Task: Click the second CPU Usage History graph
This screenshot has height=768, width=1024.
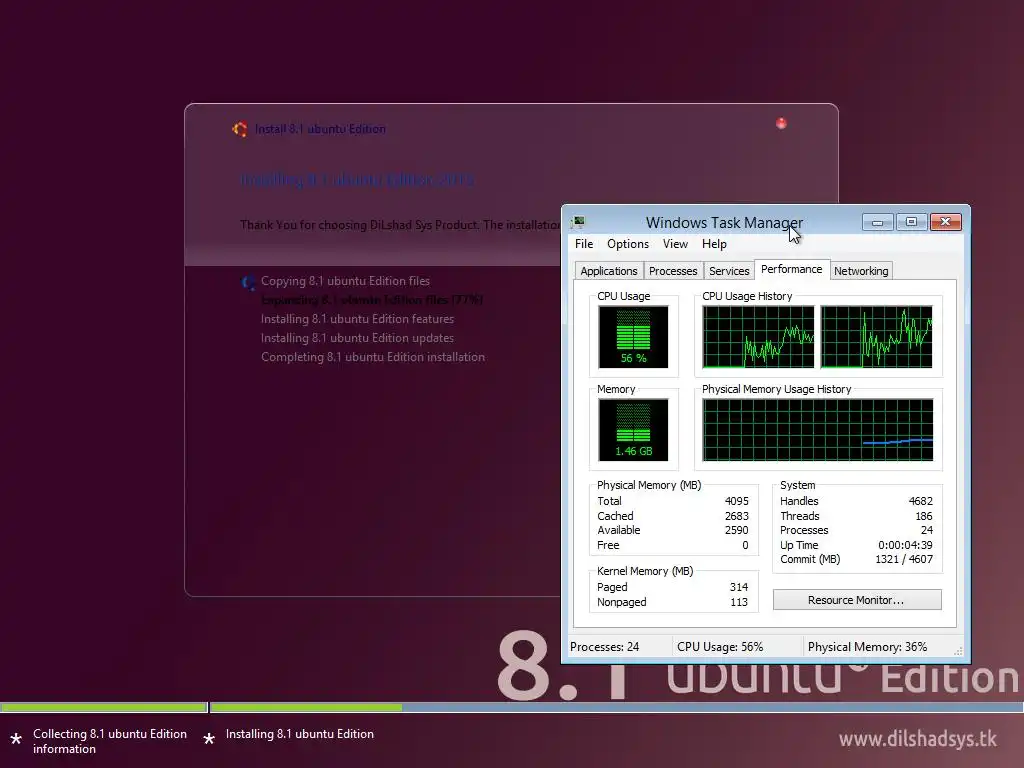Action: (x=876, y=337)
